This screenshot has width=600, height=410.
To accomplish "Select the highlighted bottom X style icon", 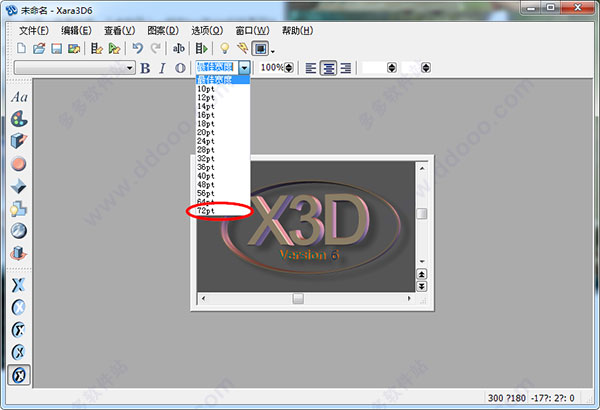I will [19, 375].
